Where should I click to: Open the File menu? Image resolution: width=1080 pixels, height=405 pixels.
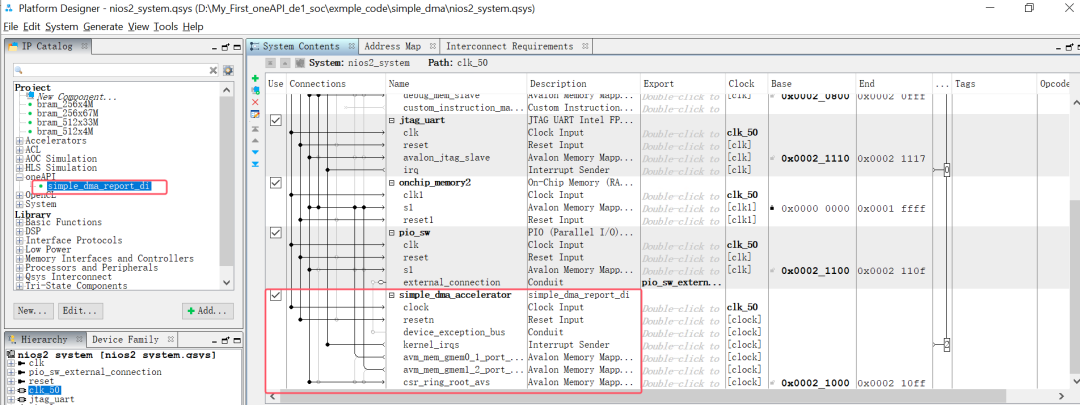coord(11,27)
